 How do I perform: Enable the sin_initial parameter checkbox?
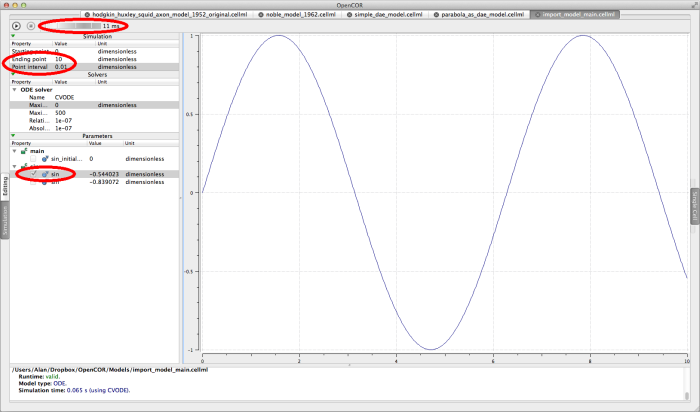34,158
